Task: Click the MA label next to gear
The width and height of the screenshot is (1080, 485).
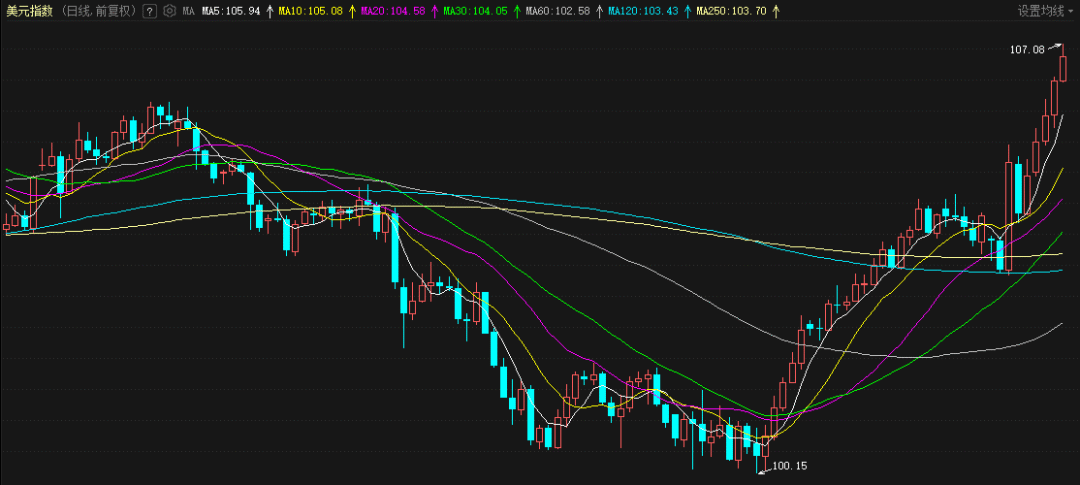Action: tap(188, 11)
